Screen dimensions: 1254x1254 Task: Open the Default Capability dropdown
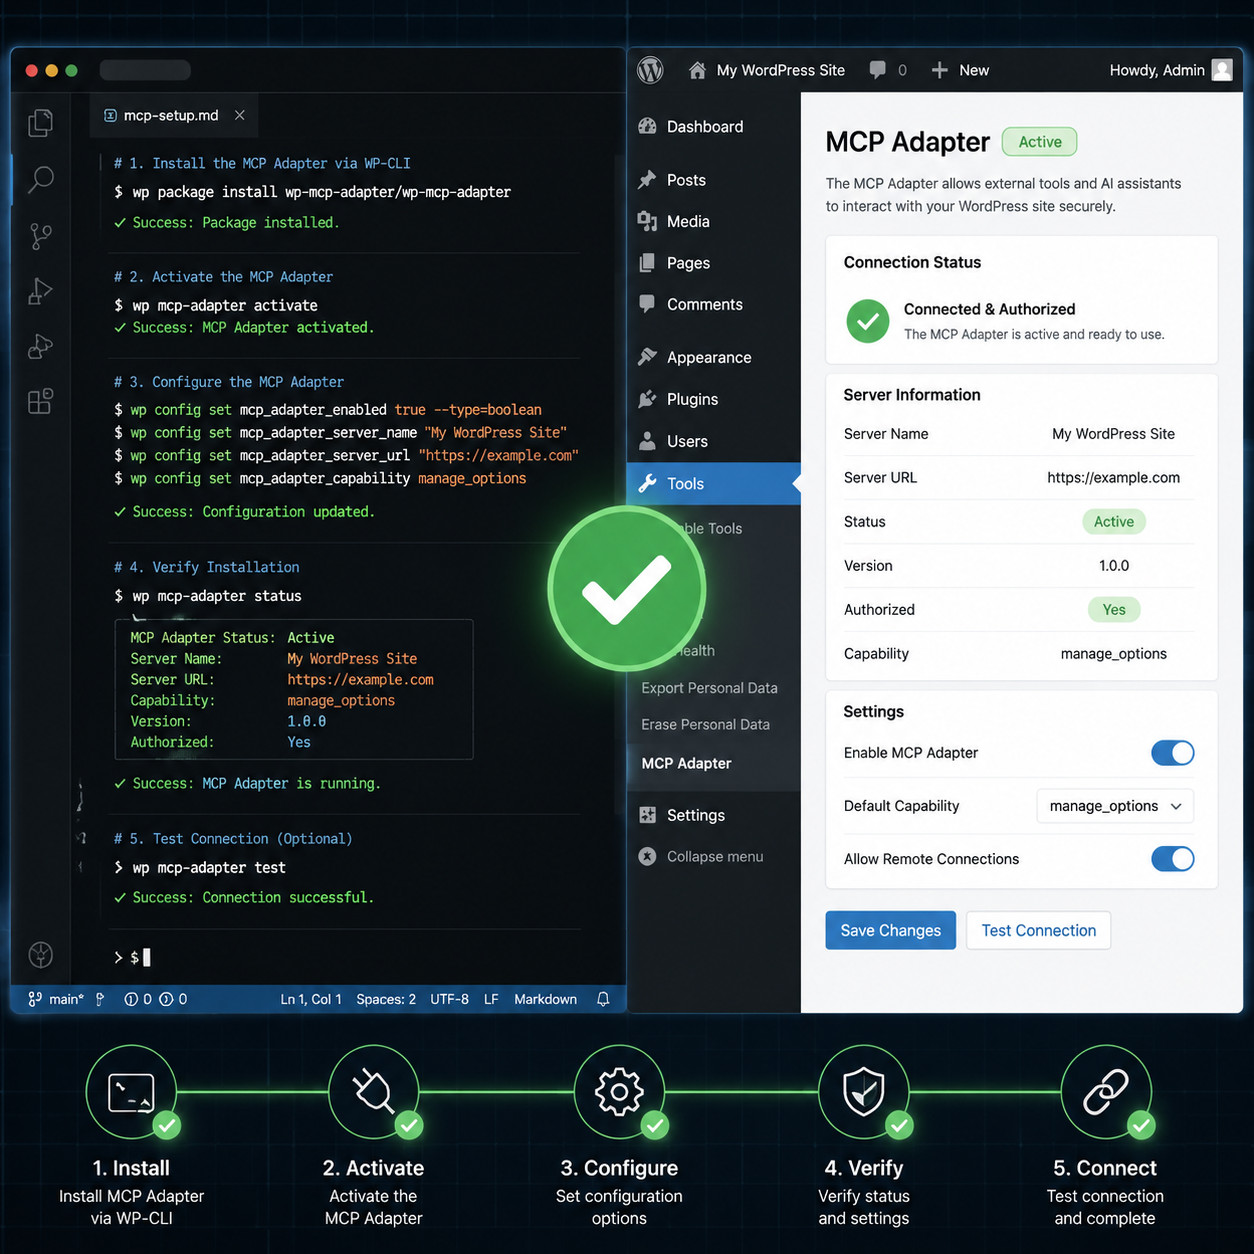click(1115, 806)
